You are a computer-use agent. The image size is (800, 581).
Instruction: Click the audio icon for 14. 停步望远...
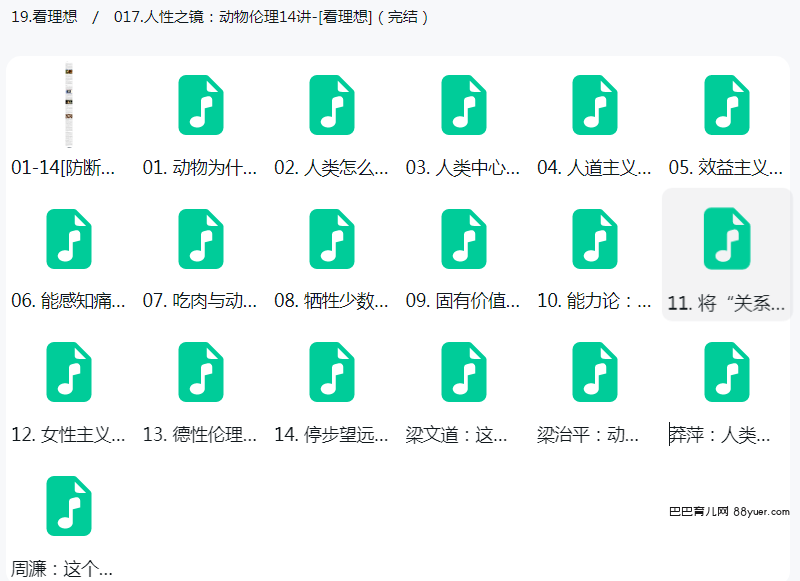coord(332,372)
